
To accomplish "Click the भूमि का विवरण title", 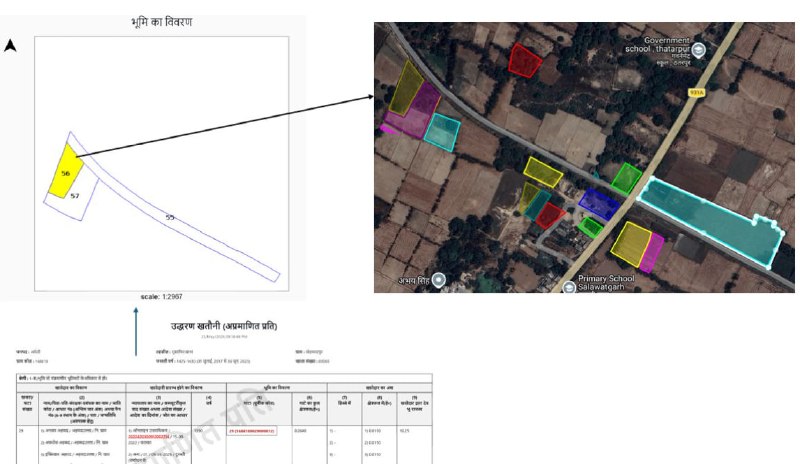I will point(162,22).
